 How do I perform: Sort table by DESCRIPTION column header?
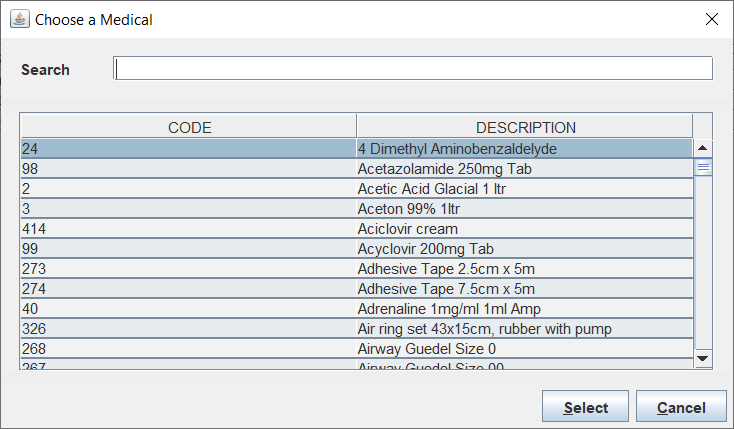tap(525, 127)
